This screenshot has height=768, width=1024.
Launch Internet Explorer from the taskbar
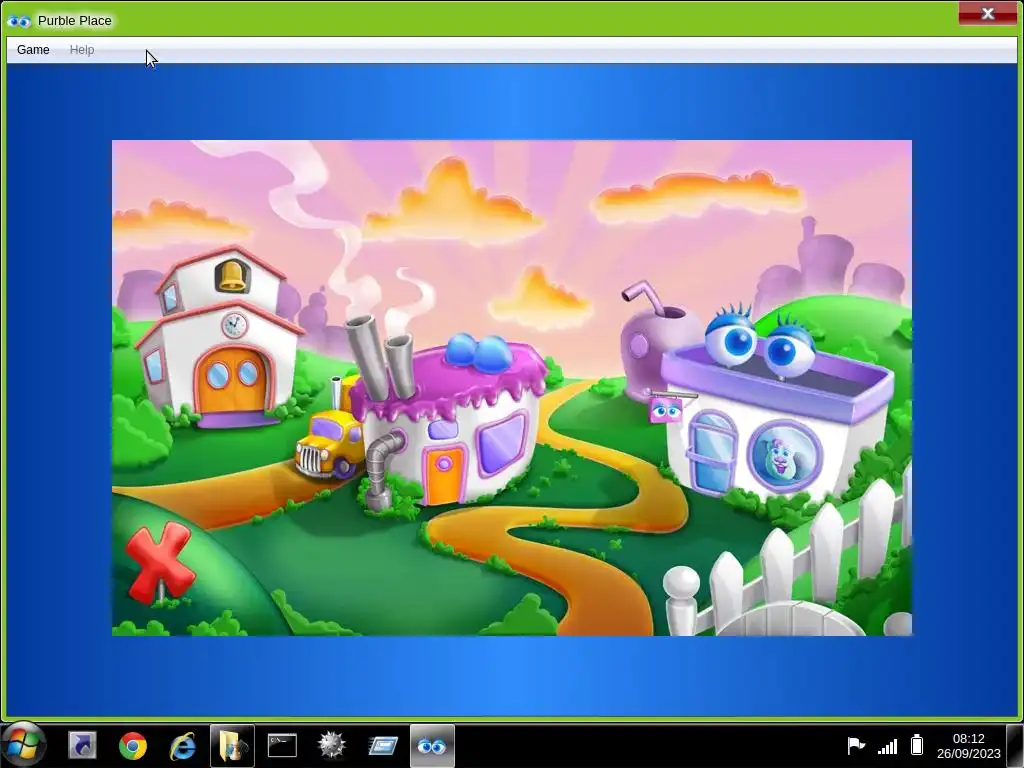click(182, 746)
